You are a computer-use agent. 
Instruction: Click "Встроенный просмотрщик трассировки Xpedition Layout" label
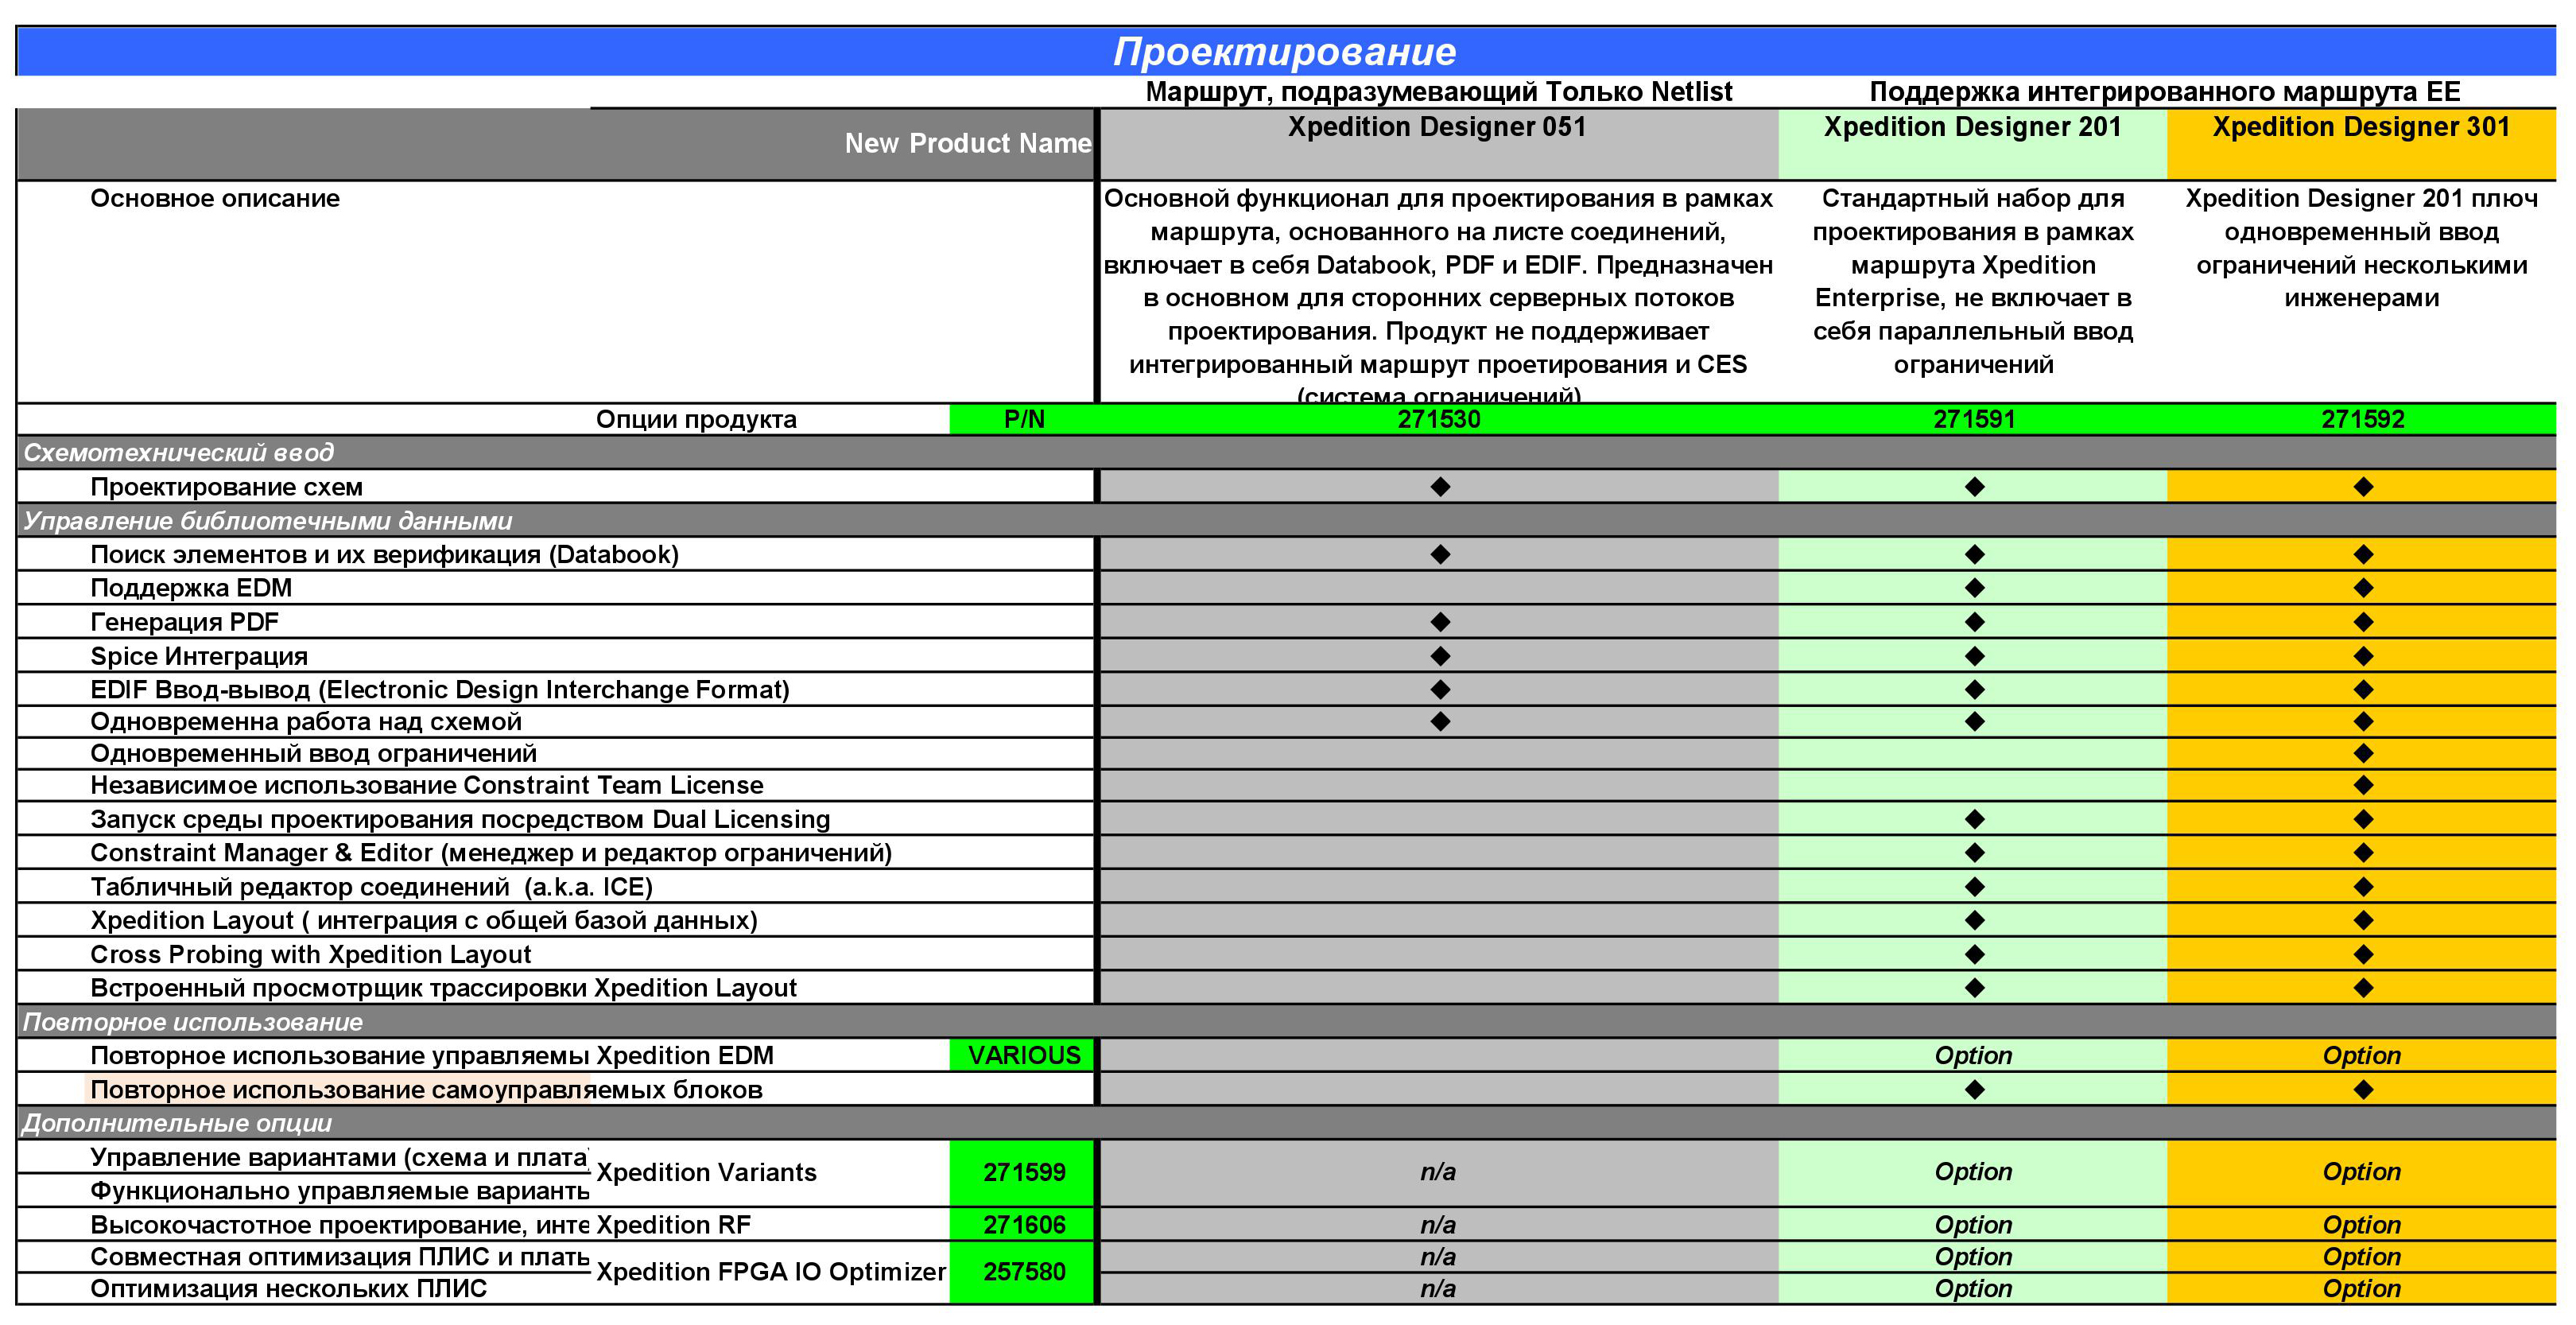443,988
